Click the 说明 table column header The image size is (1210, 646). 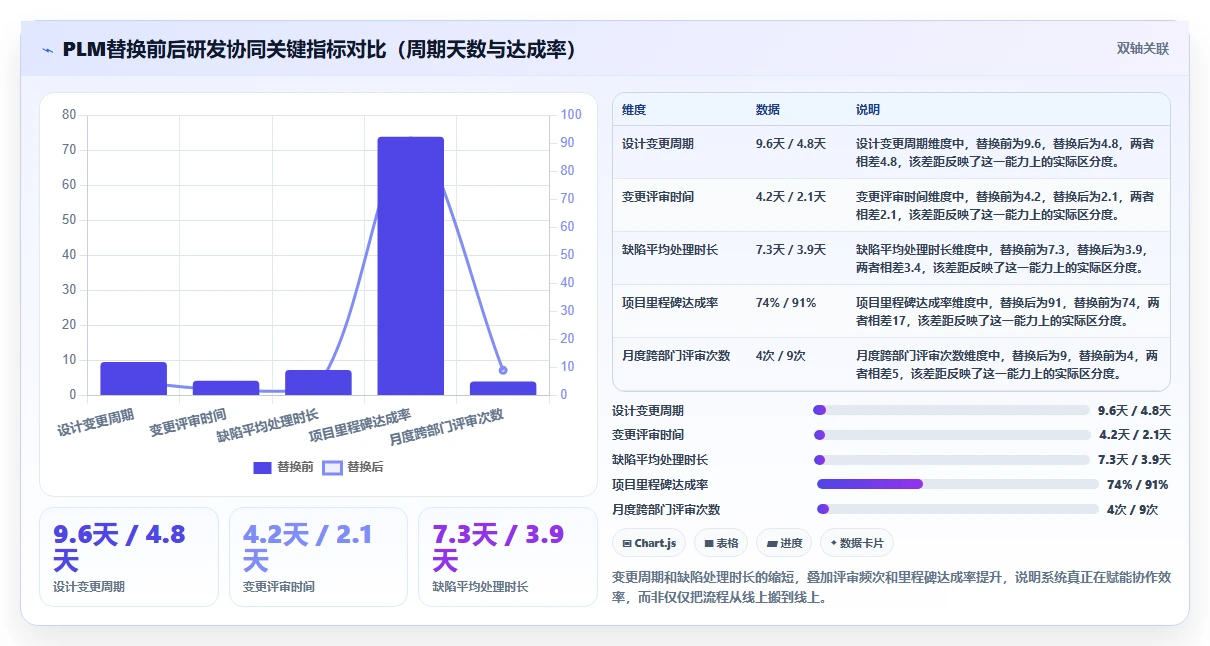click(x=868, y=109)
